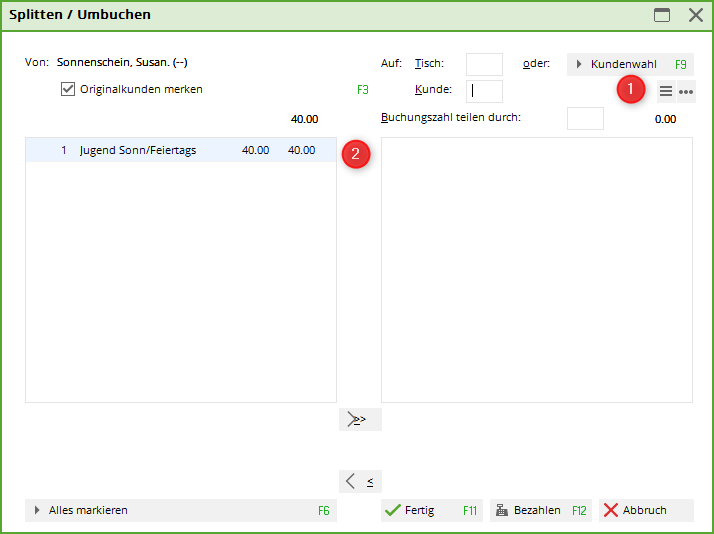This screenshot has width=714, height=534.
Task: Focus the Kunde input field
Action: [484, 91]
